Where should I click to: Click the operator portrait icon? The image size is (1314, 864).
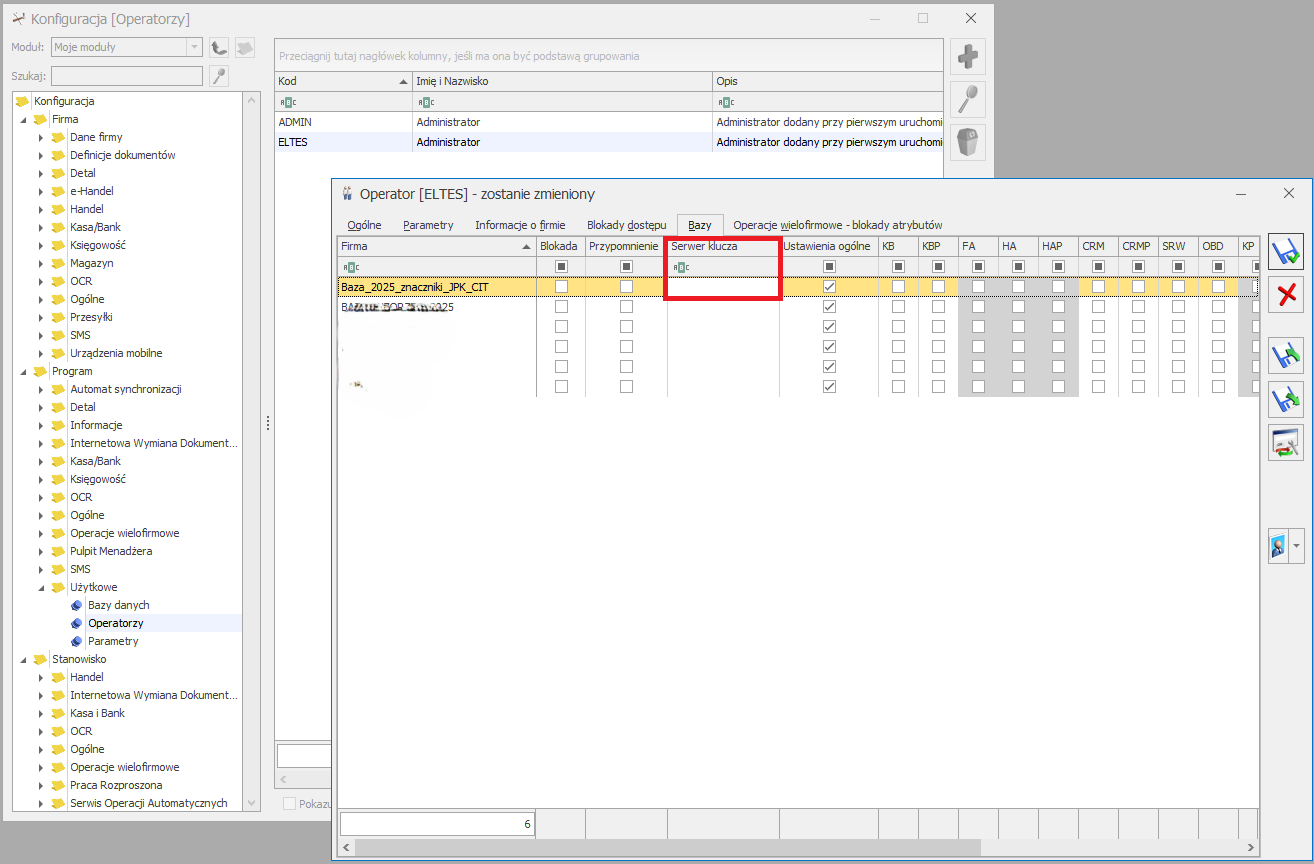click(x=1278, y=547)
